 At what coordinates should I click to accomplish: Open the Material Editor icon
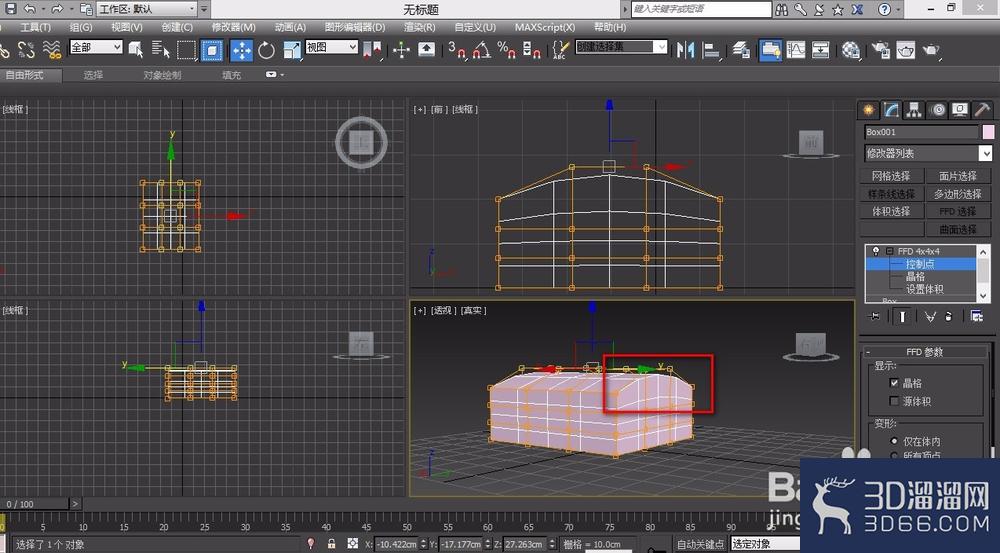(x=851, y=50)
